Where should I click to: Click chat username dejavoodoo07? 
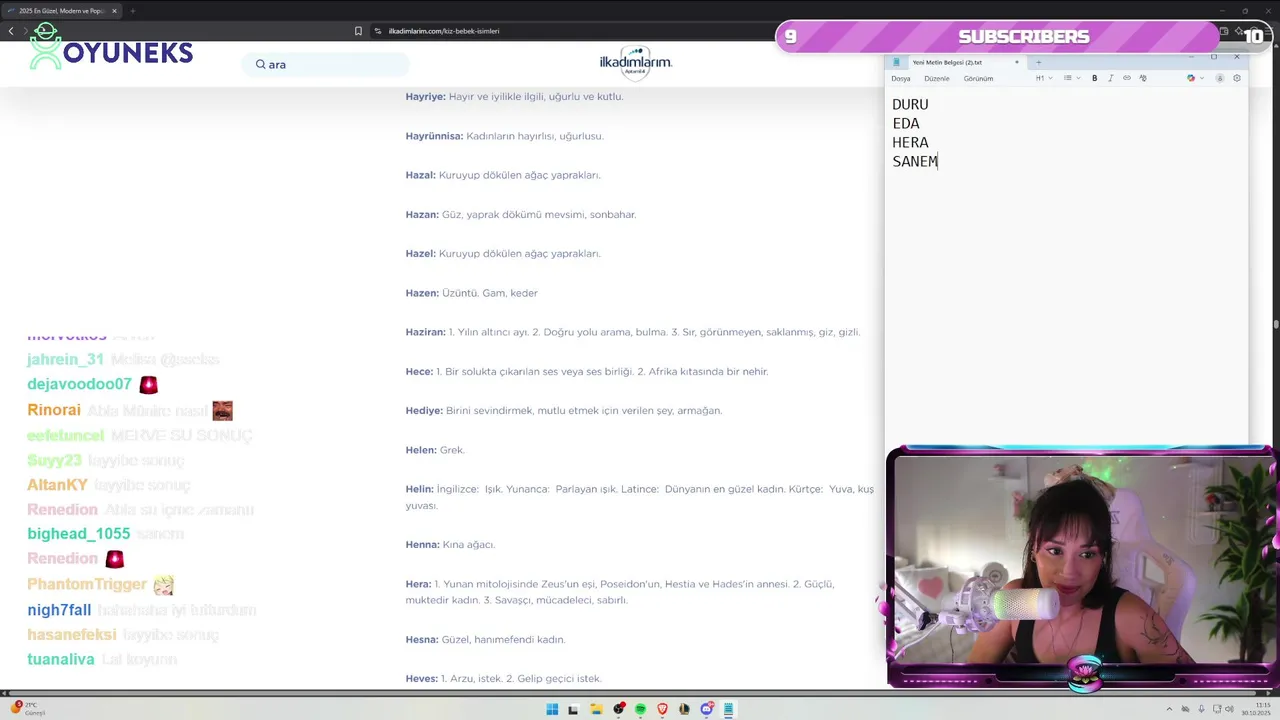pos(79,384)
